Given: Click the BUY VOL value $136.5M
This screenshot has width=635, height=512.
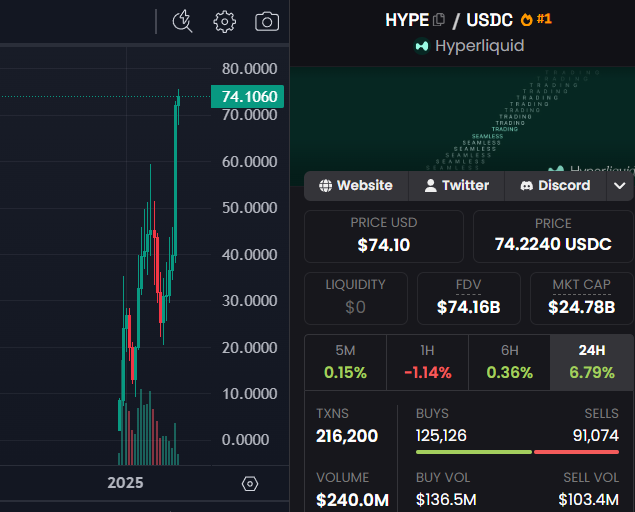Looking at the screenshot, I should (446, 500).
